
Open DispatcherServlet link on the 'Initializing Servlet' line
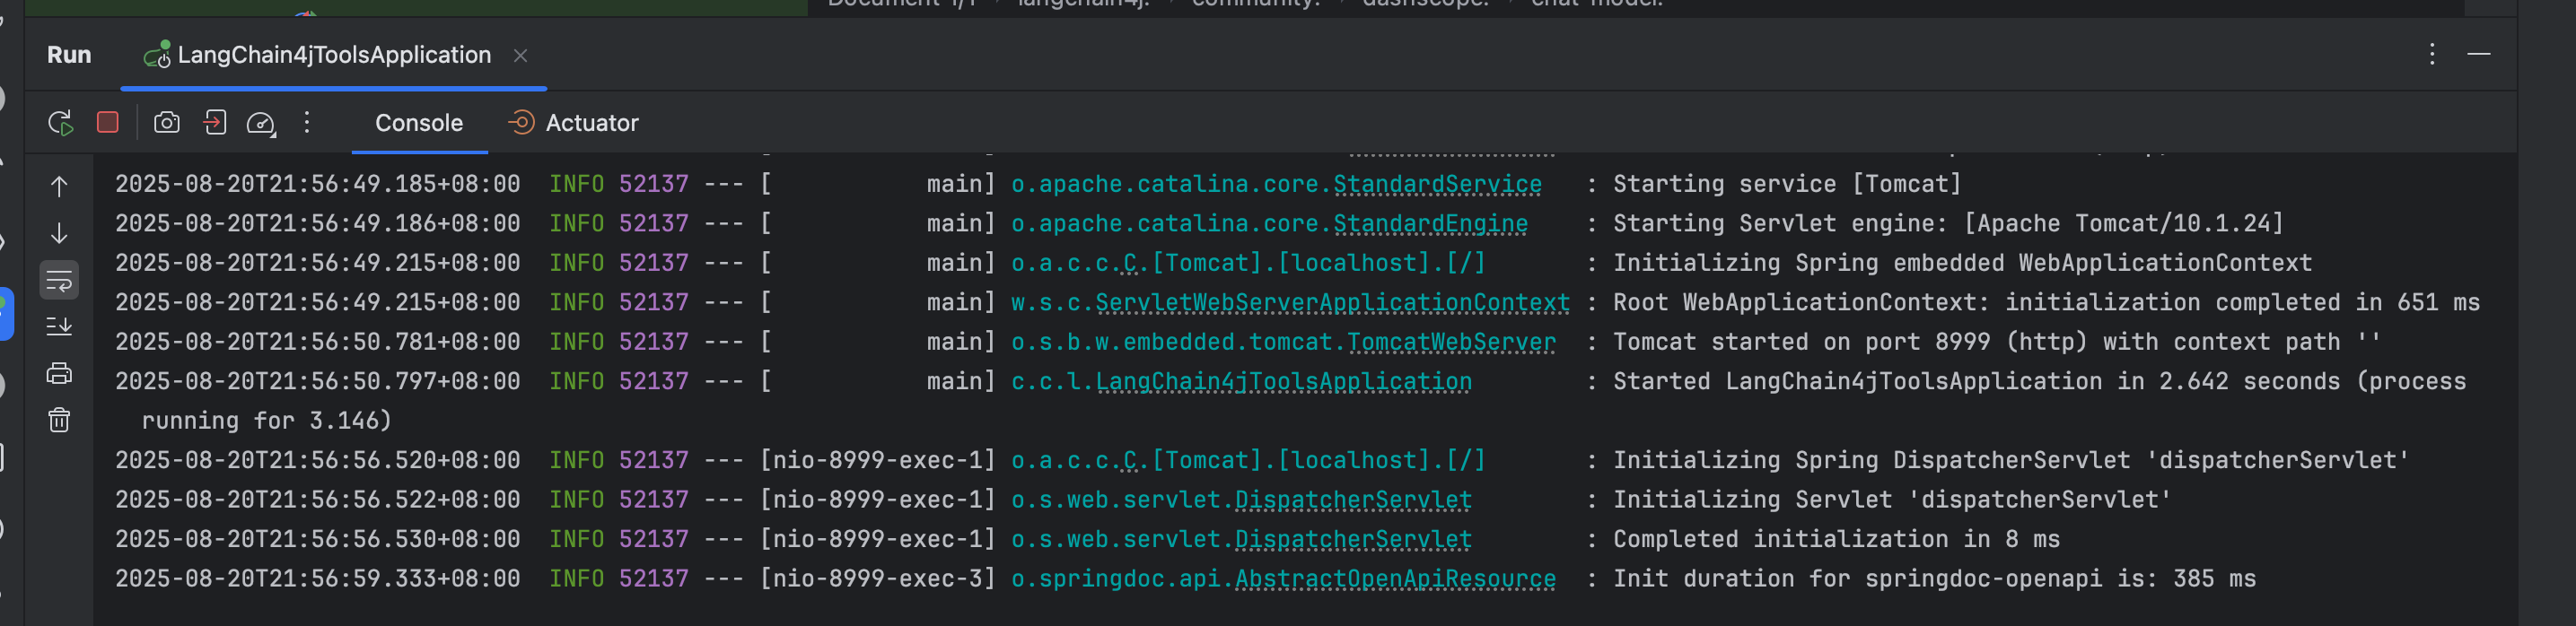1353,500
